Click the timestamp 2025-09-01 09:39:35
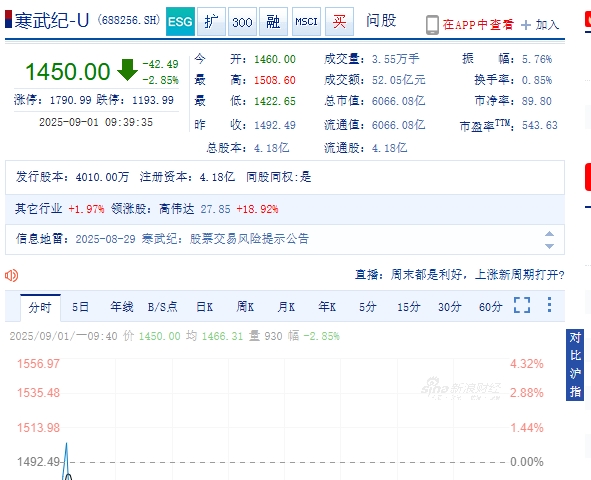Screen dimensions: 591x480 [96, 122]
